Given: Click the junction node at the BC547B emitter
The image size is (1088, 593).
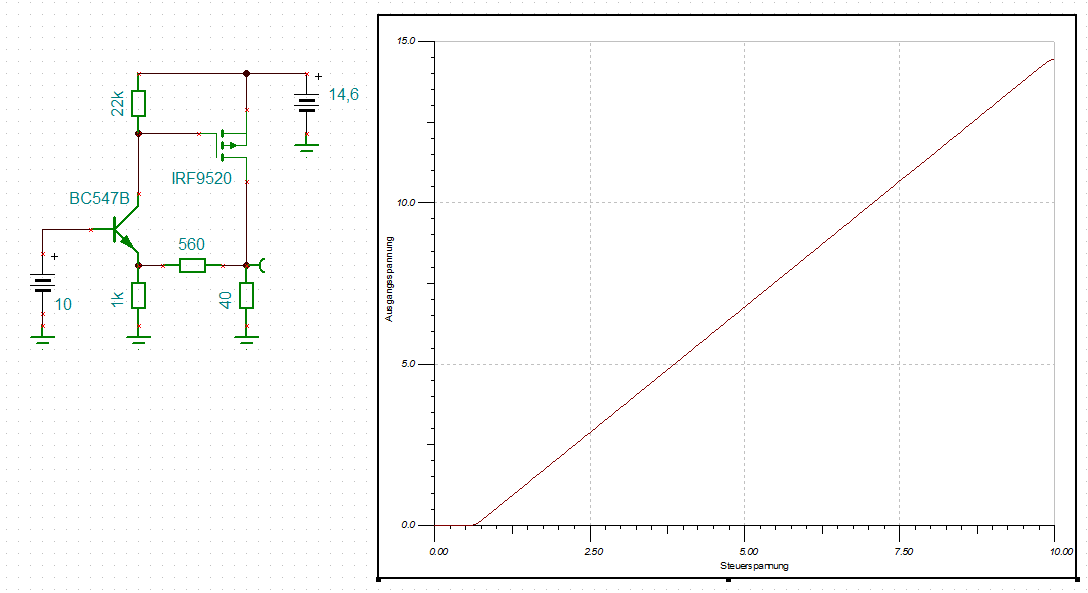Looking at the screenshot, I should pos(139,265).
